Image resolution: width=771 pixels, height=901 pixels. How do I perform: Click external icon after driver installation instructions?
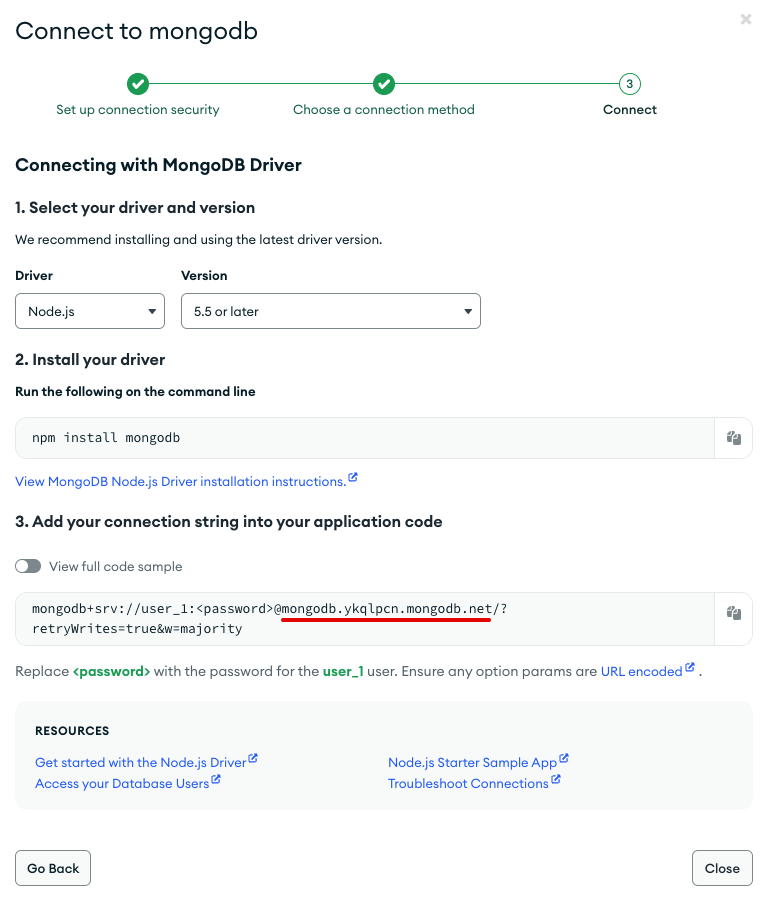click(x=353, y=478)
